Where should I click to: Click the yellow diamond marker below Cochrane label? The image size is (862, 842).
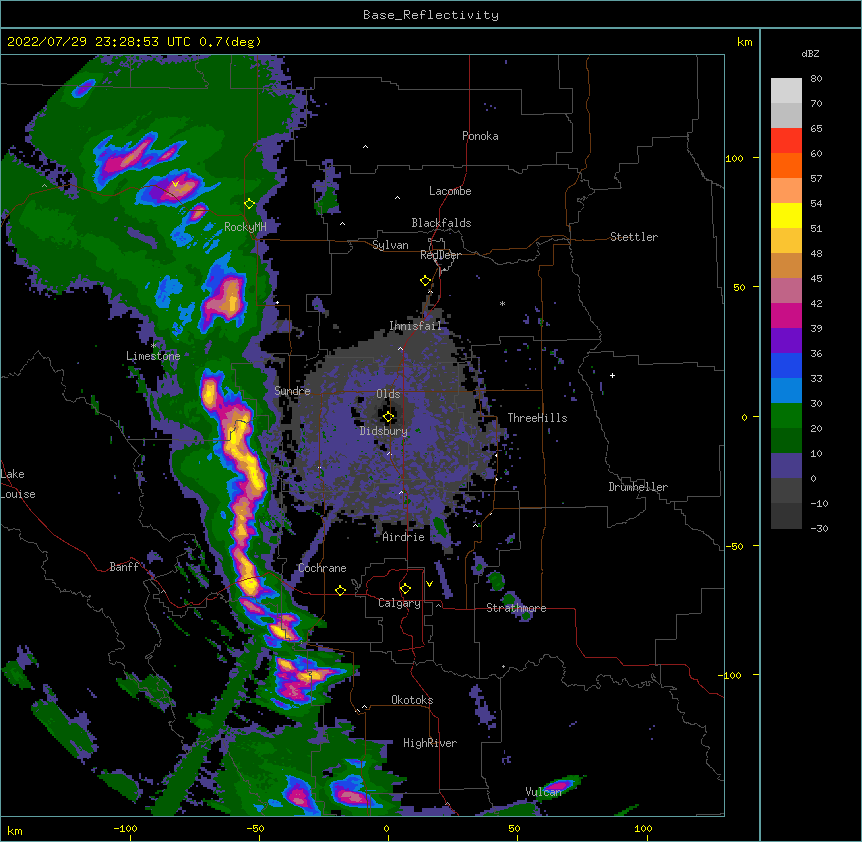click(340, 590)
